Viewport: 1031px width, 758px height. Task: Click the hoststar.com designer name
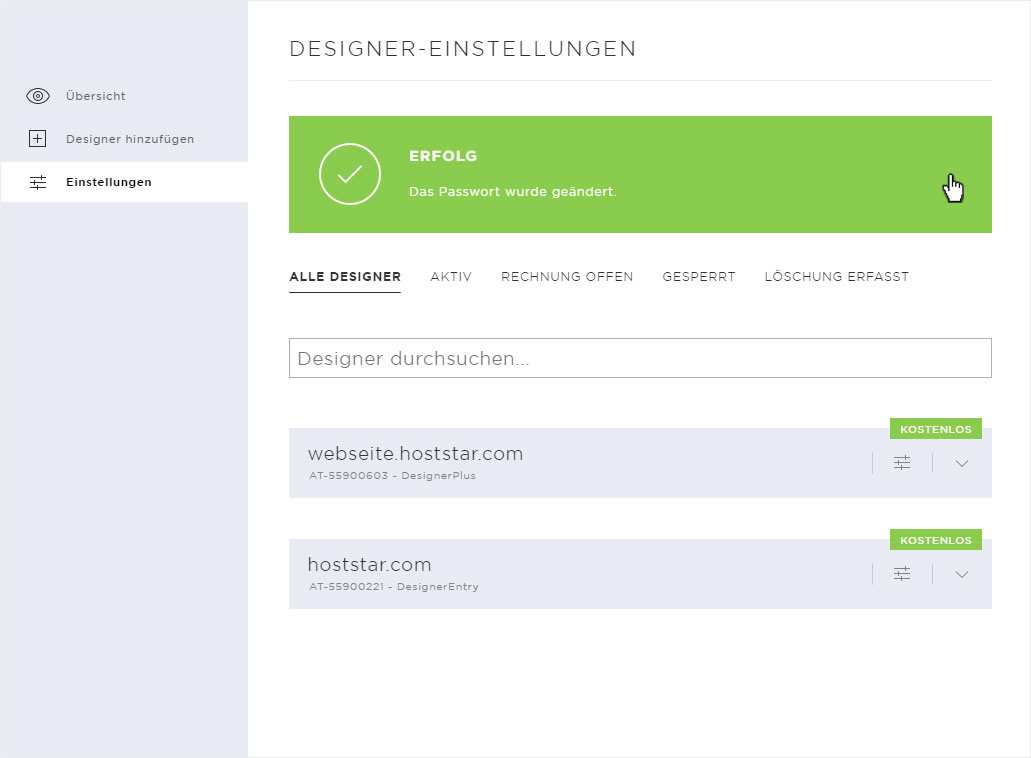[x=370, y=565]
